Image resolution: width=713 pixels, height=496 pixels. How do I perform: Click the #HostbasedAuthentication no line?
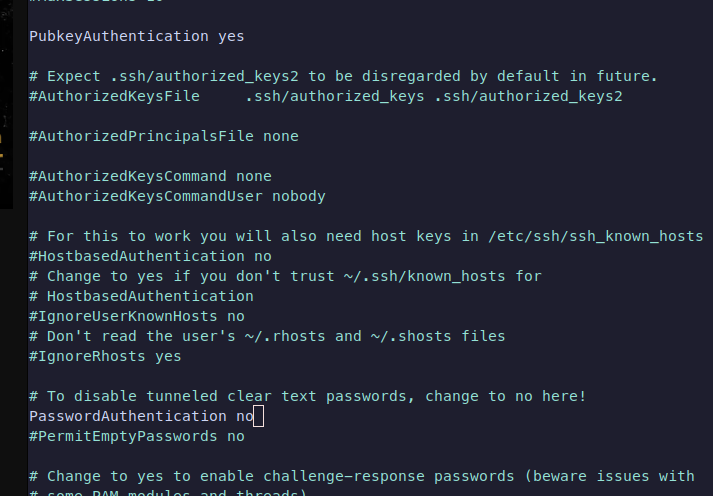pyautogui.click(x=150, y=256)
